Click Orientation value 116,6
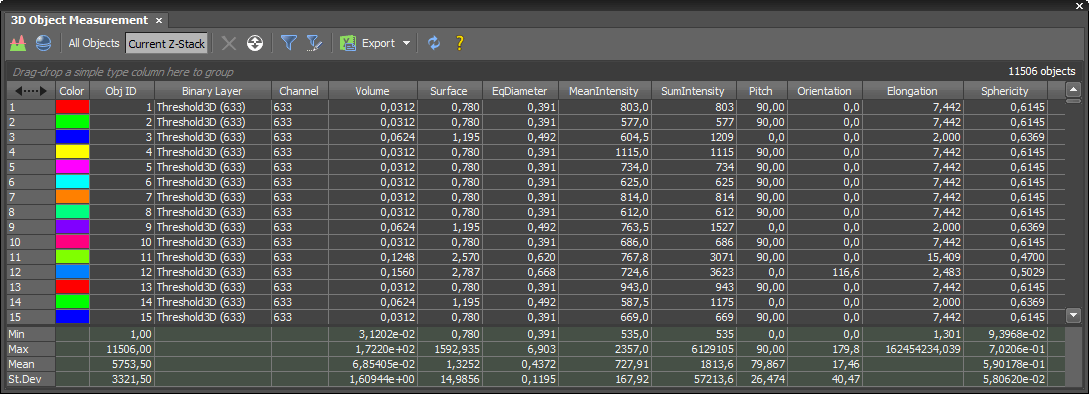 (x=845, y=272)
